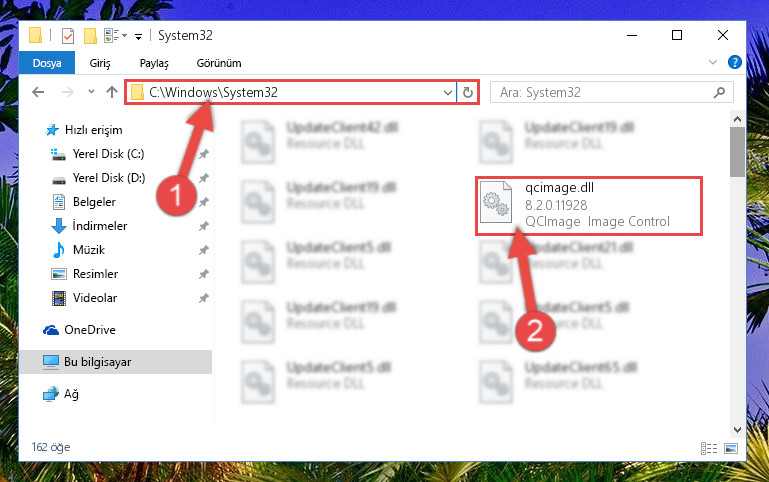Go up one folder level
The height and width of the screenshot is (482, 769).
click(112, 92)
